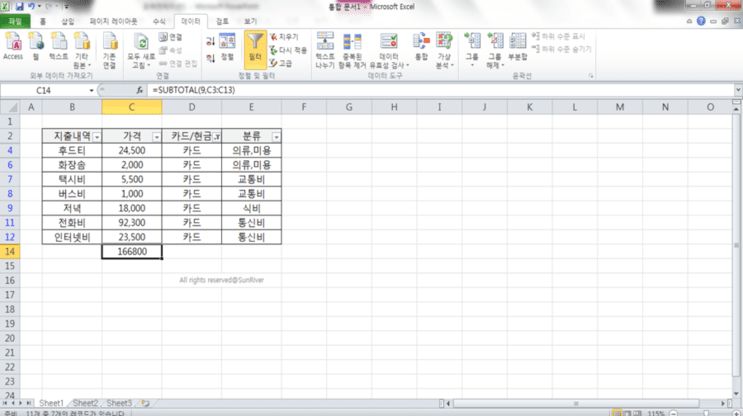743x416 pixels.
Task: Open the 수식 ribbon tab
Action: [x=159, y=21]
